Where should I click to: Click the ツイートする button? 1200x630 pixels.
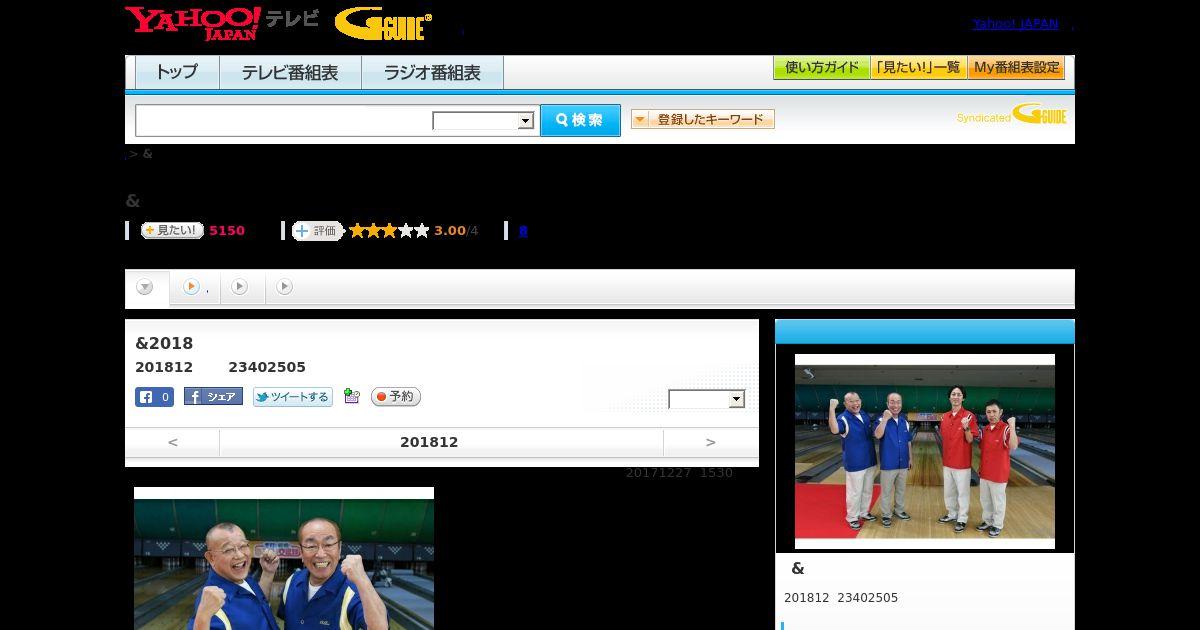click(x=293, y=397)
